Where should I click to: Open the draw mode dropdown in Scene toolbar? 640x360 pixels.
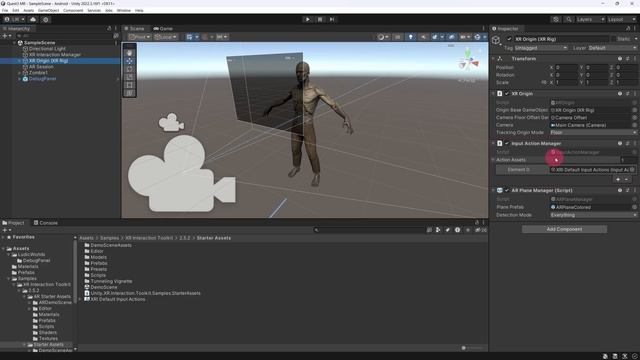pyautogui.click(x=382, y=37)
